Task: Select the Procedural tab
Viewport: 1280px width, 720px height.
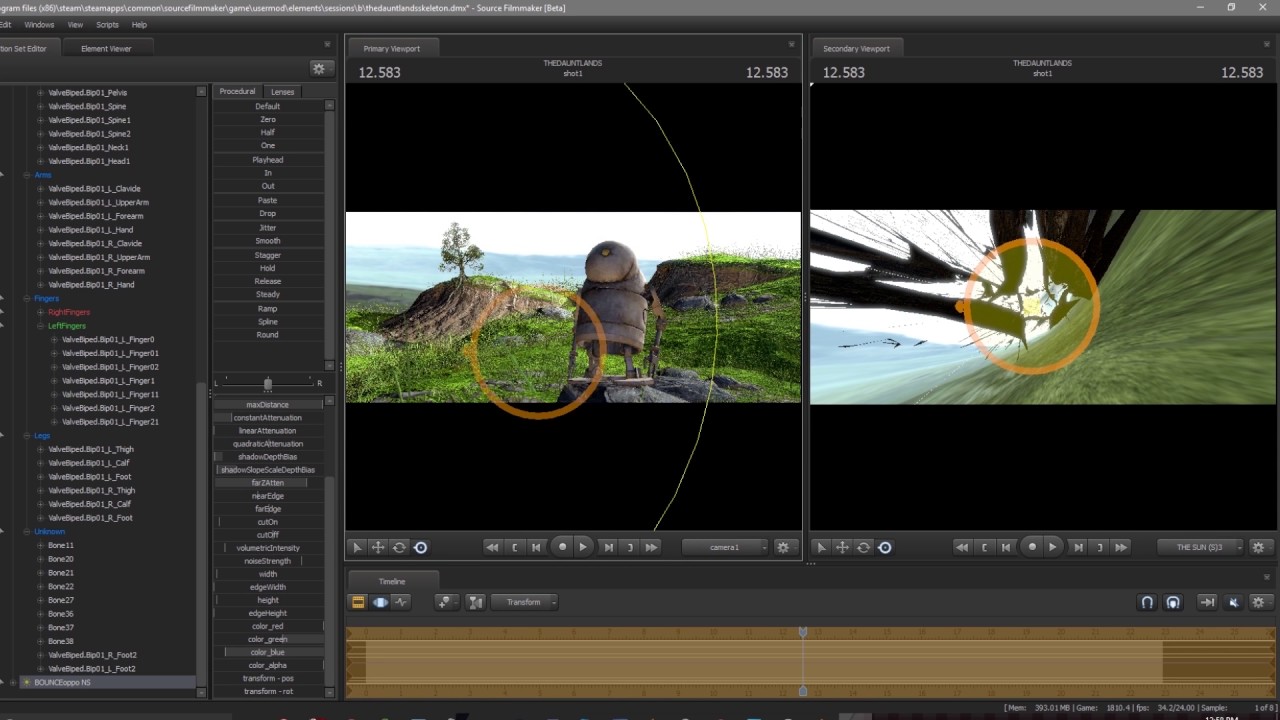Action: click(238, 91)
